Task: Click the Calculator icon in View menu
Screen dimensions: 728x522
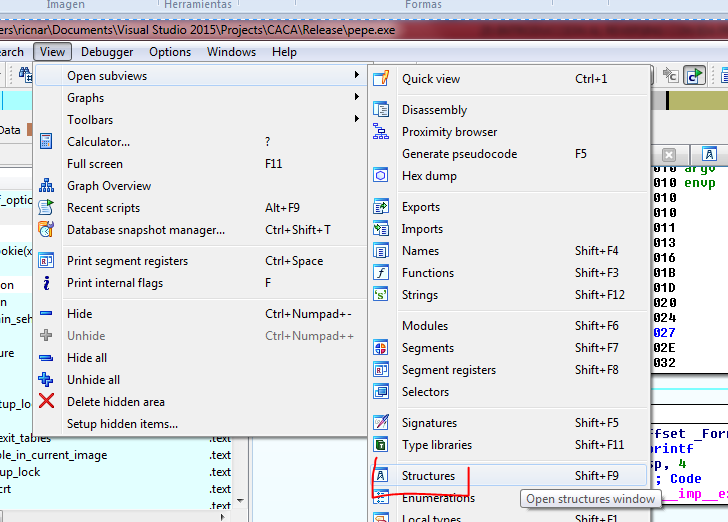Action: coord(46,142)
